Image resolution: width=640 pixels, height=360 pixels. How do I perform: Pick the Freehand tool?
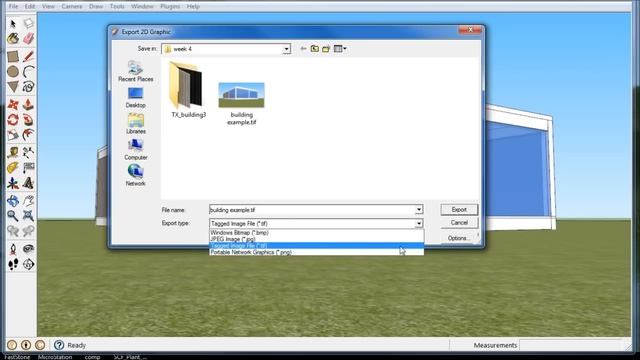click(x=28, y=87)
